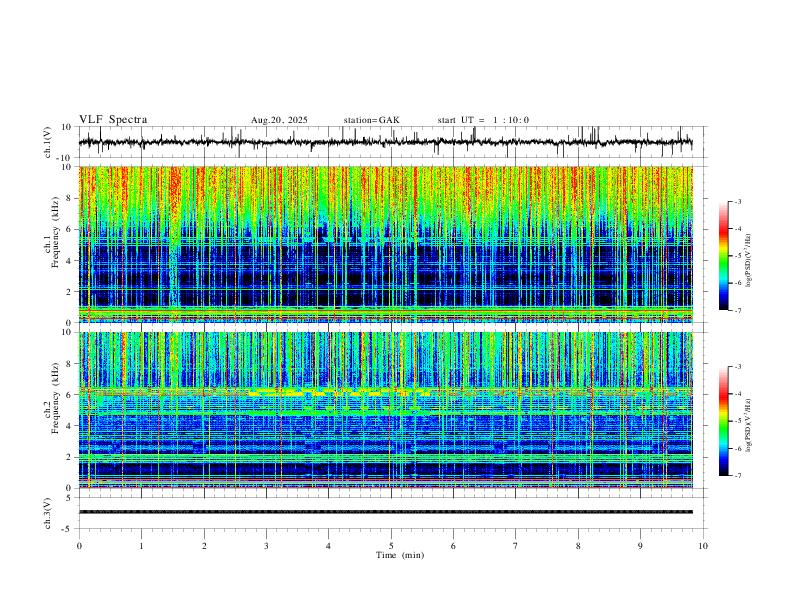Click the "3" tick label on time axis
The width and height of the screenshot is (792, 612).
[x=266, y=546]
